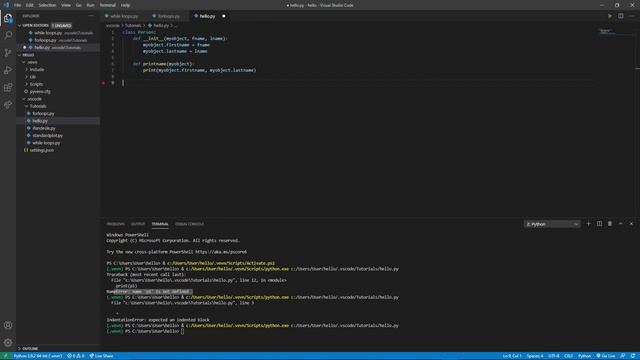This screenshot has width=640, height=360.
Task: Click Spaces: 4 indentation setting
Action: click(535, 356)
